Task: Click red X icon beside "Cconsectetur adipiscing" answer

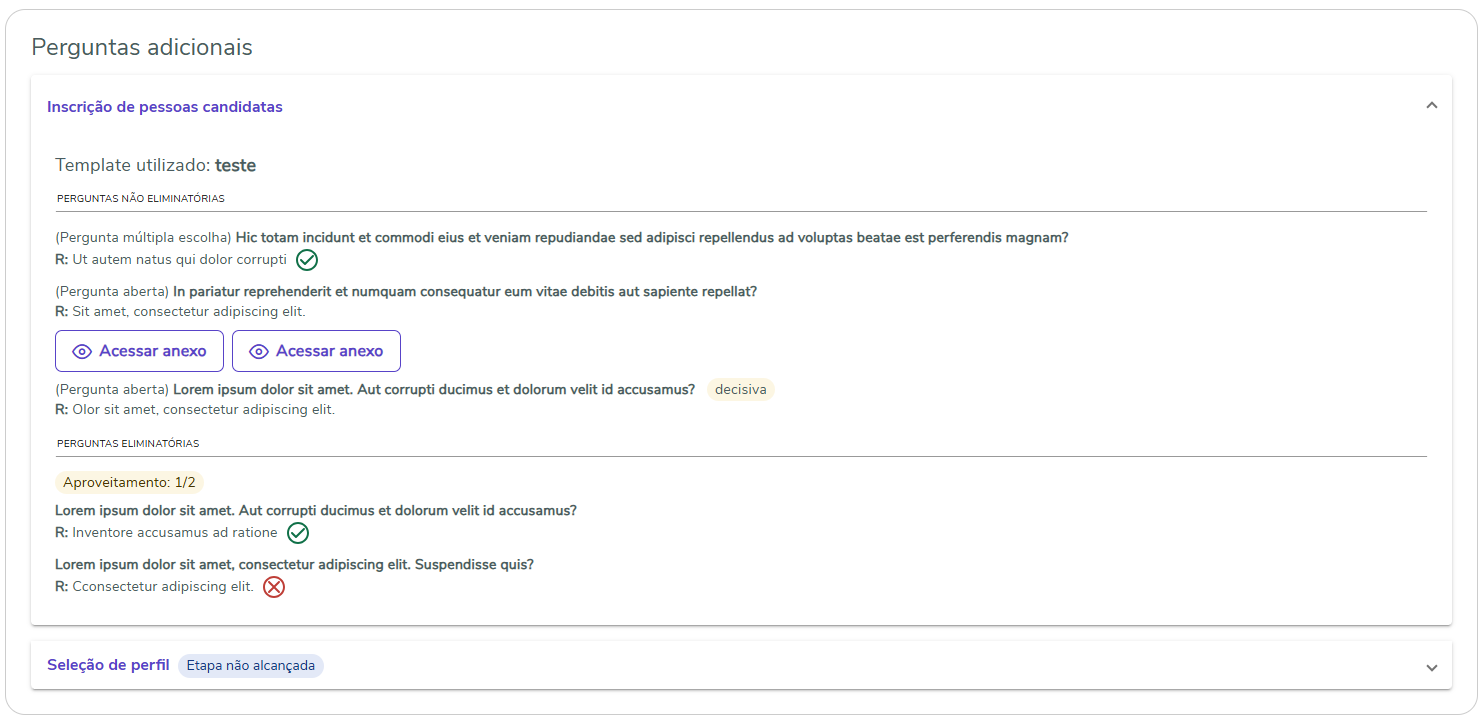Action: coord(274,587)
